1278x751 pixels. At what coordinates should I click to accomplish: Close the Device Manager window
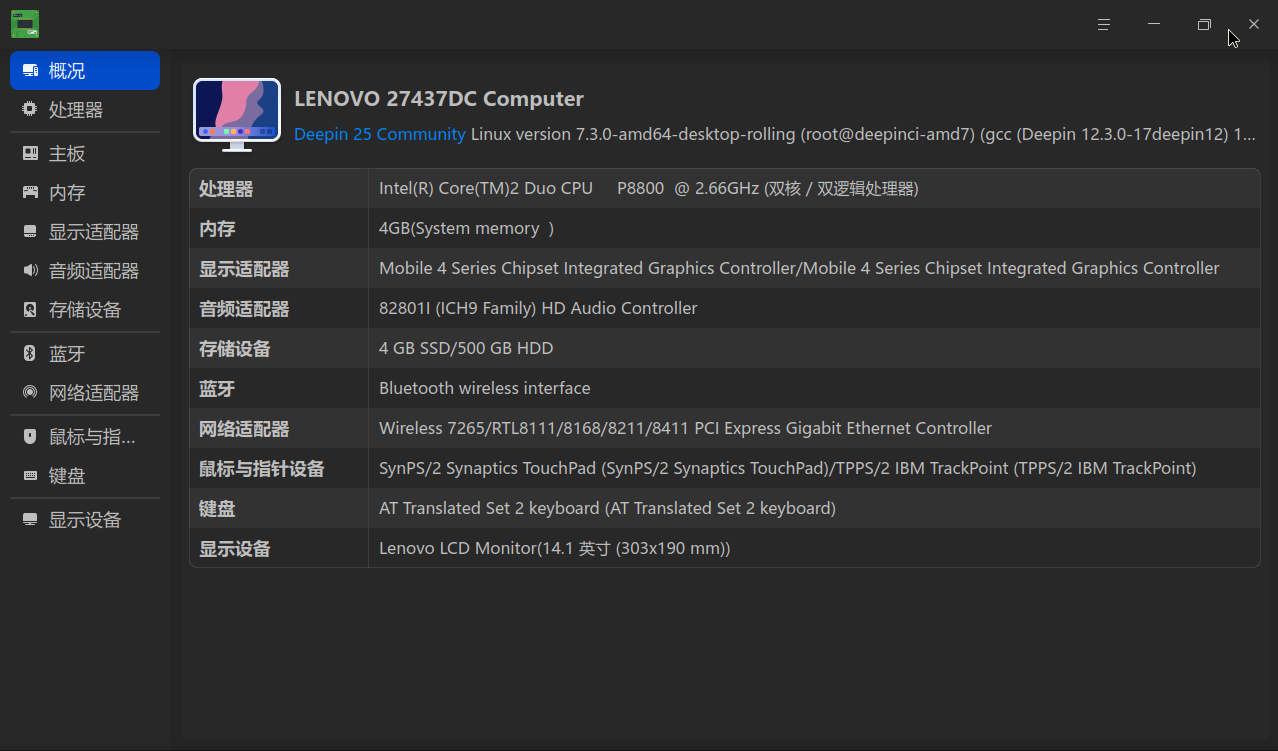(x=1254, y=24)
